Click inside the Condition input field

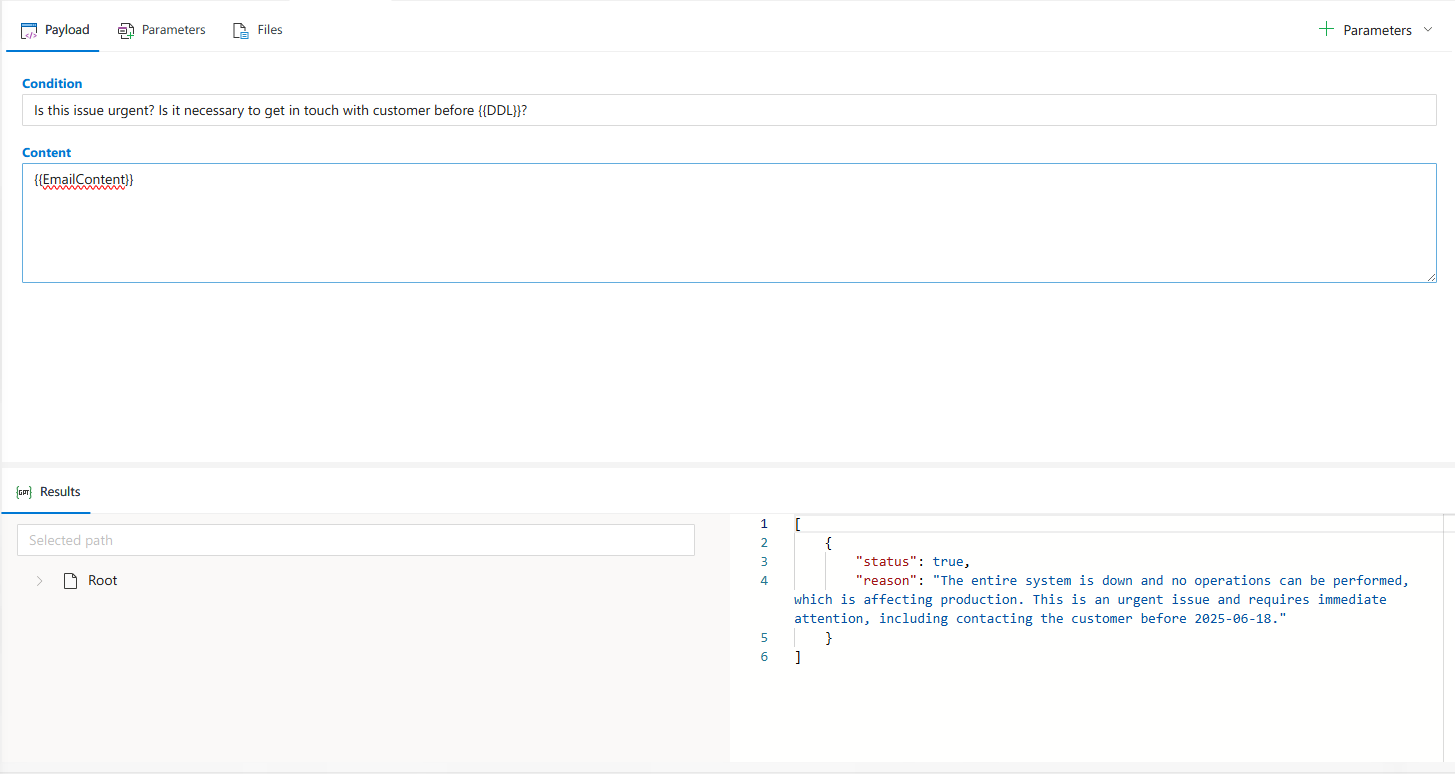[x=729, y=110]
